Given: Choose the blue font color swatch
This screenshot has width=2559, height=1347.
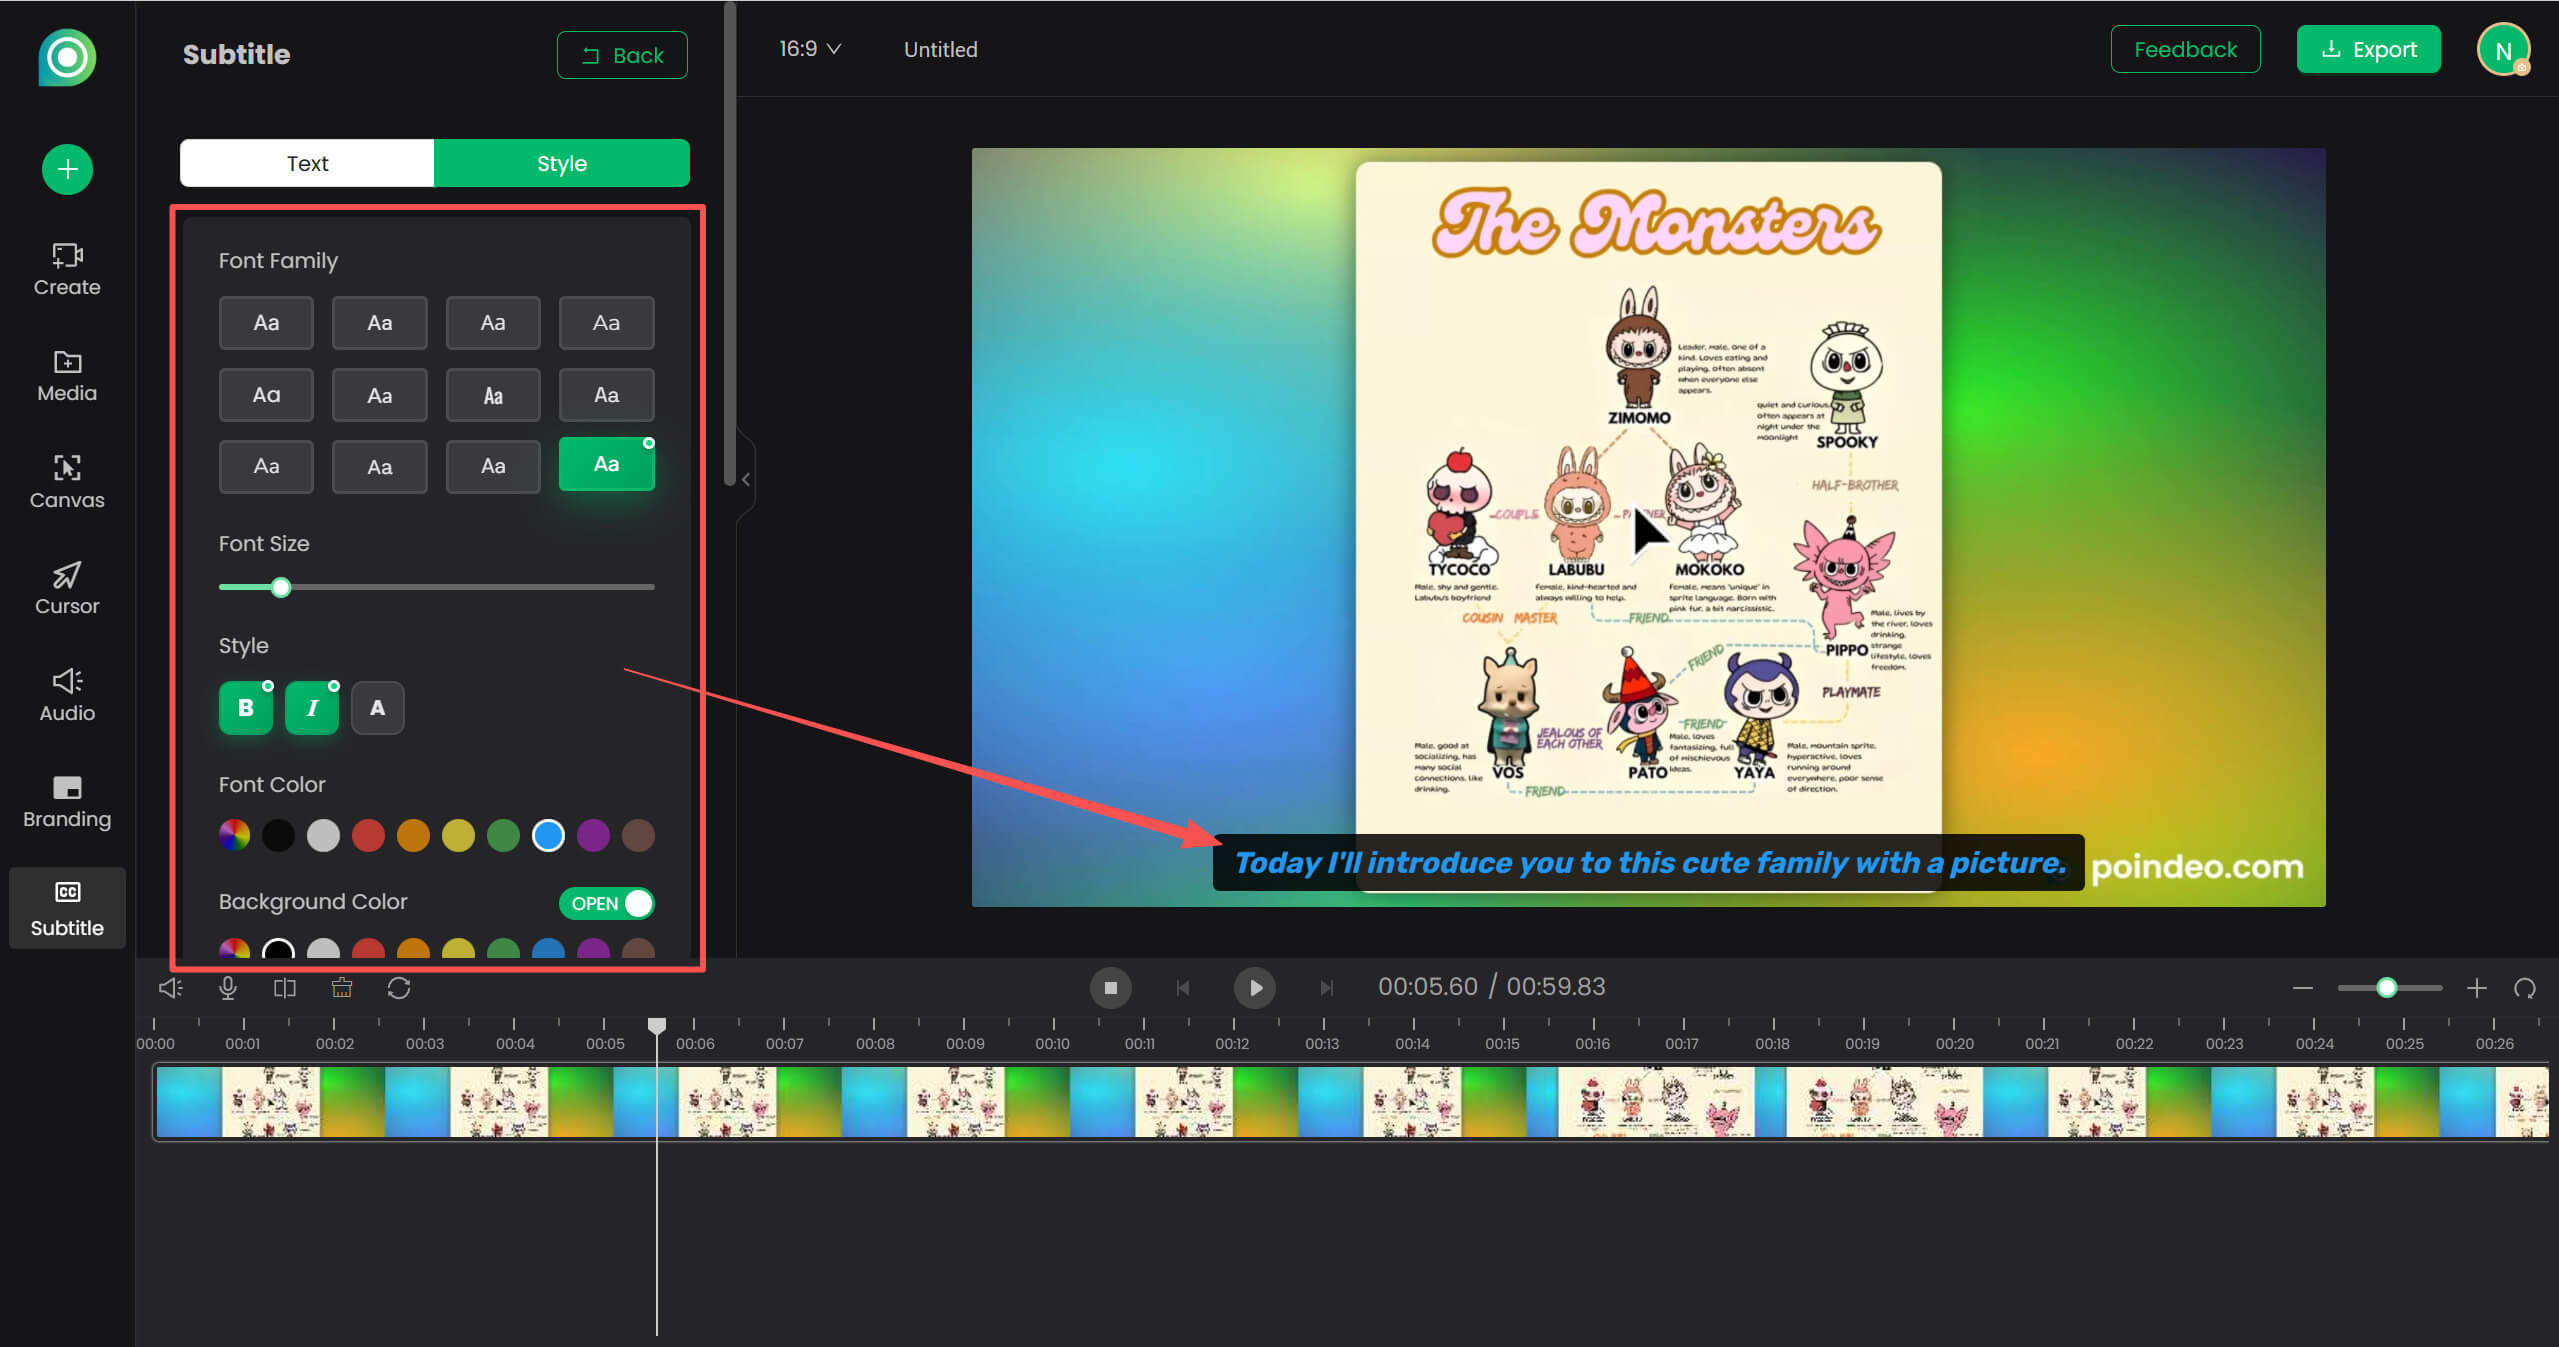Looking at the screenshot, I should 548,835.
